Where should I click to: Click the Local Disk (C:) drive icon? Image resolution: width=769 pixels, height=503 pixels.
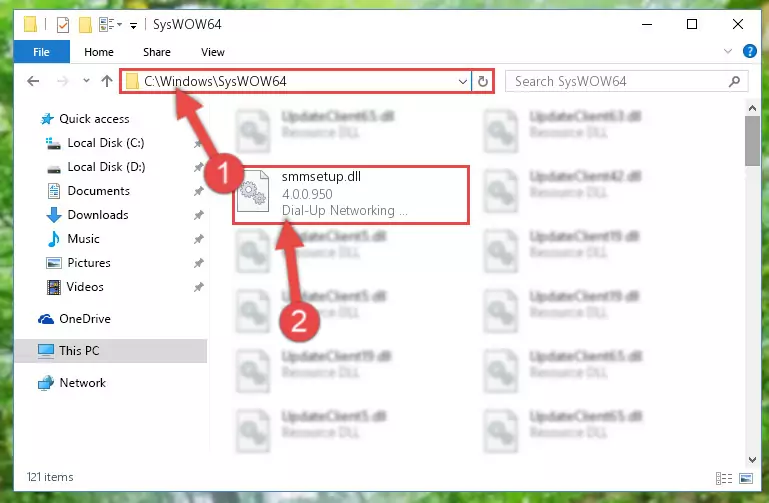(x=53, y=143)
